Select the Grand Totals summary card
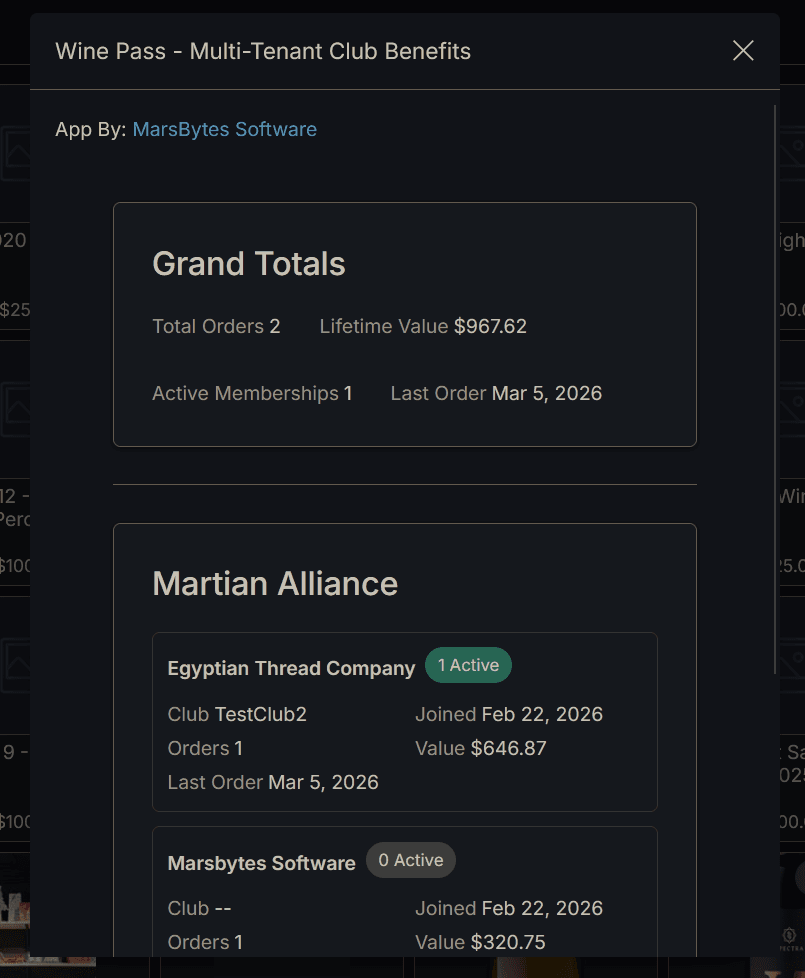The width and height of the screenshot is (805, 978). (404, 323)
